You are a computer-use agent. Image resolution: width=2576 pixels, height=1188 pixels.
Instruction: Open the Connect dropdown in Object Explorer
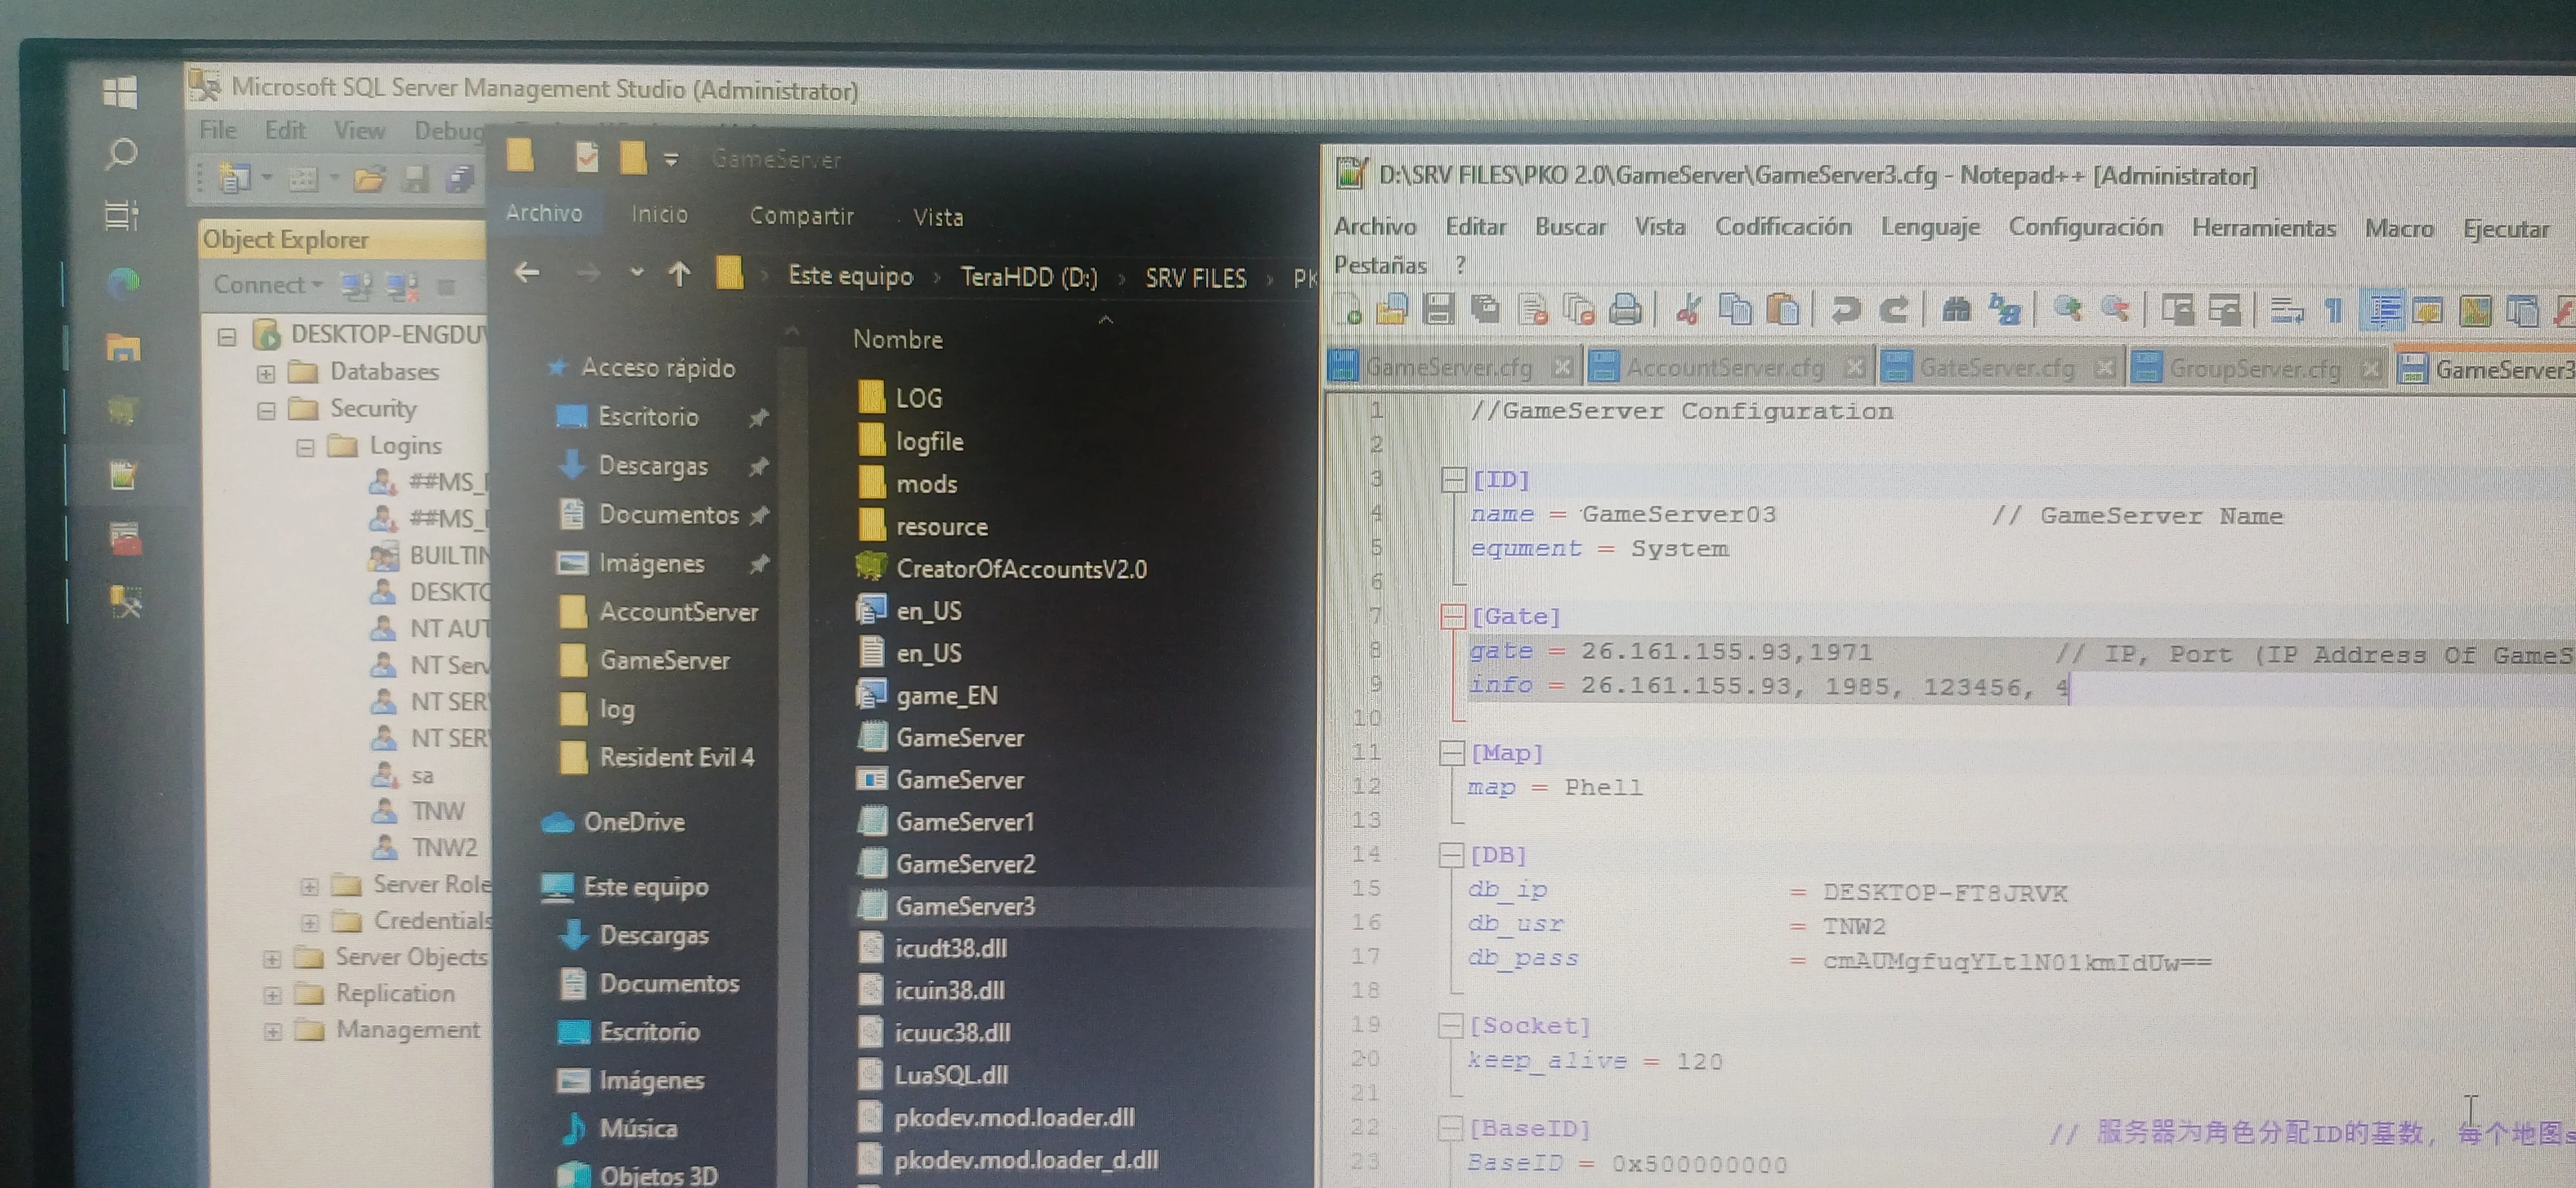[268, 285]
